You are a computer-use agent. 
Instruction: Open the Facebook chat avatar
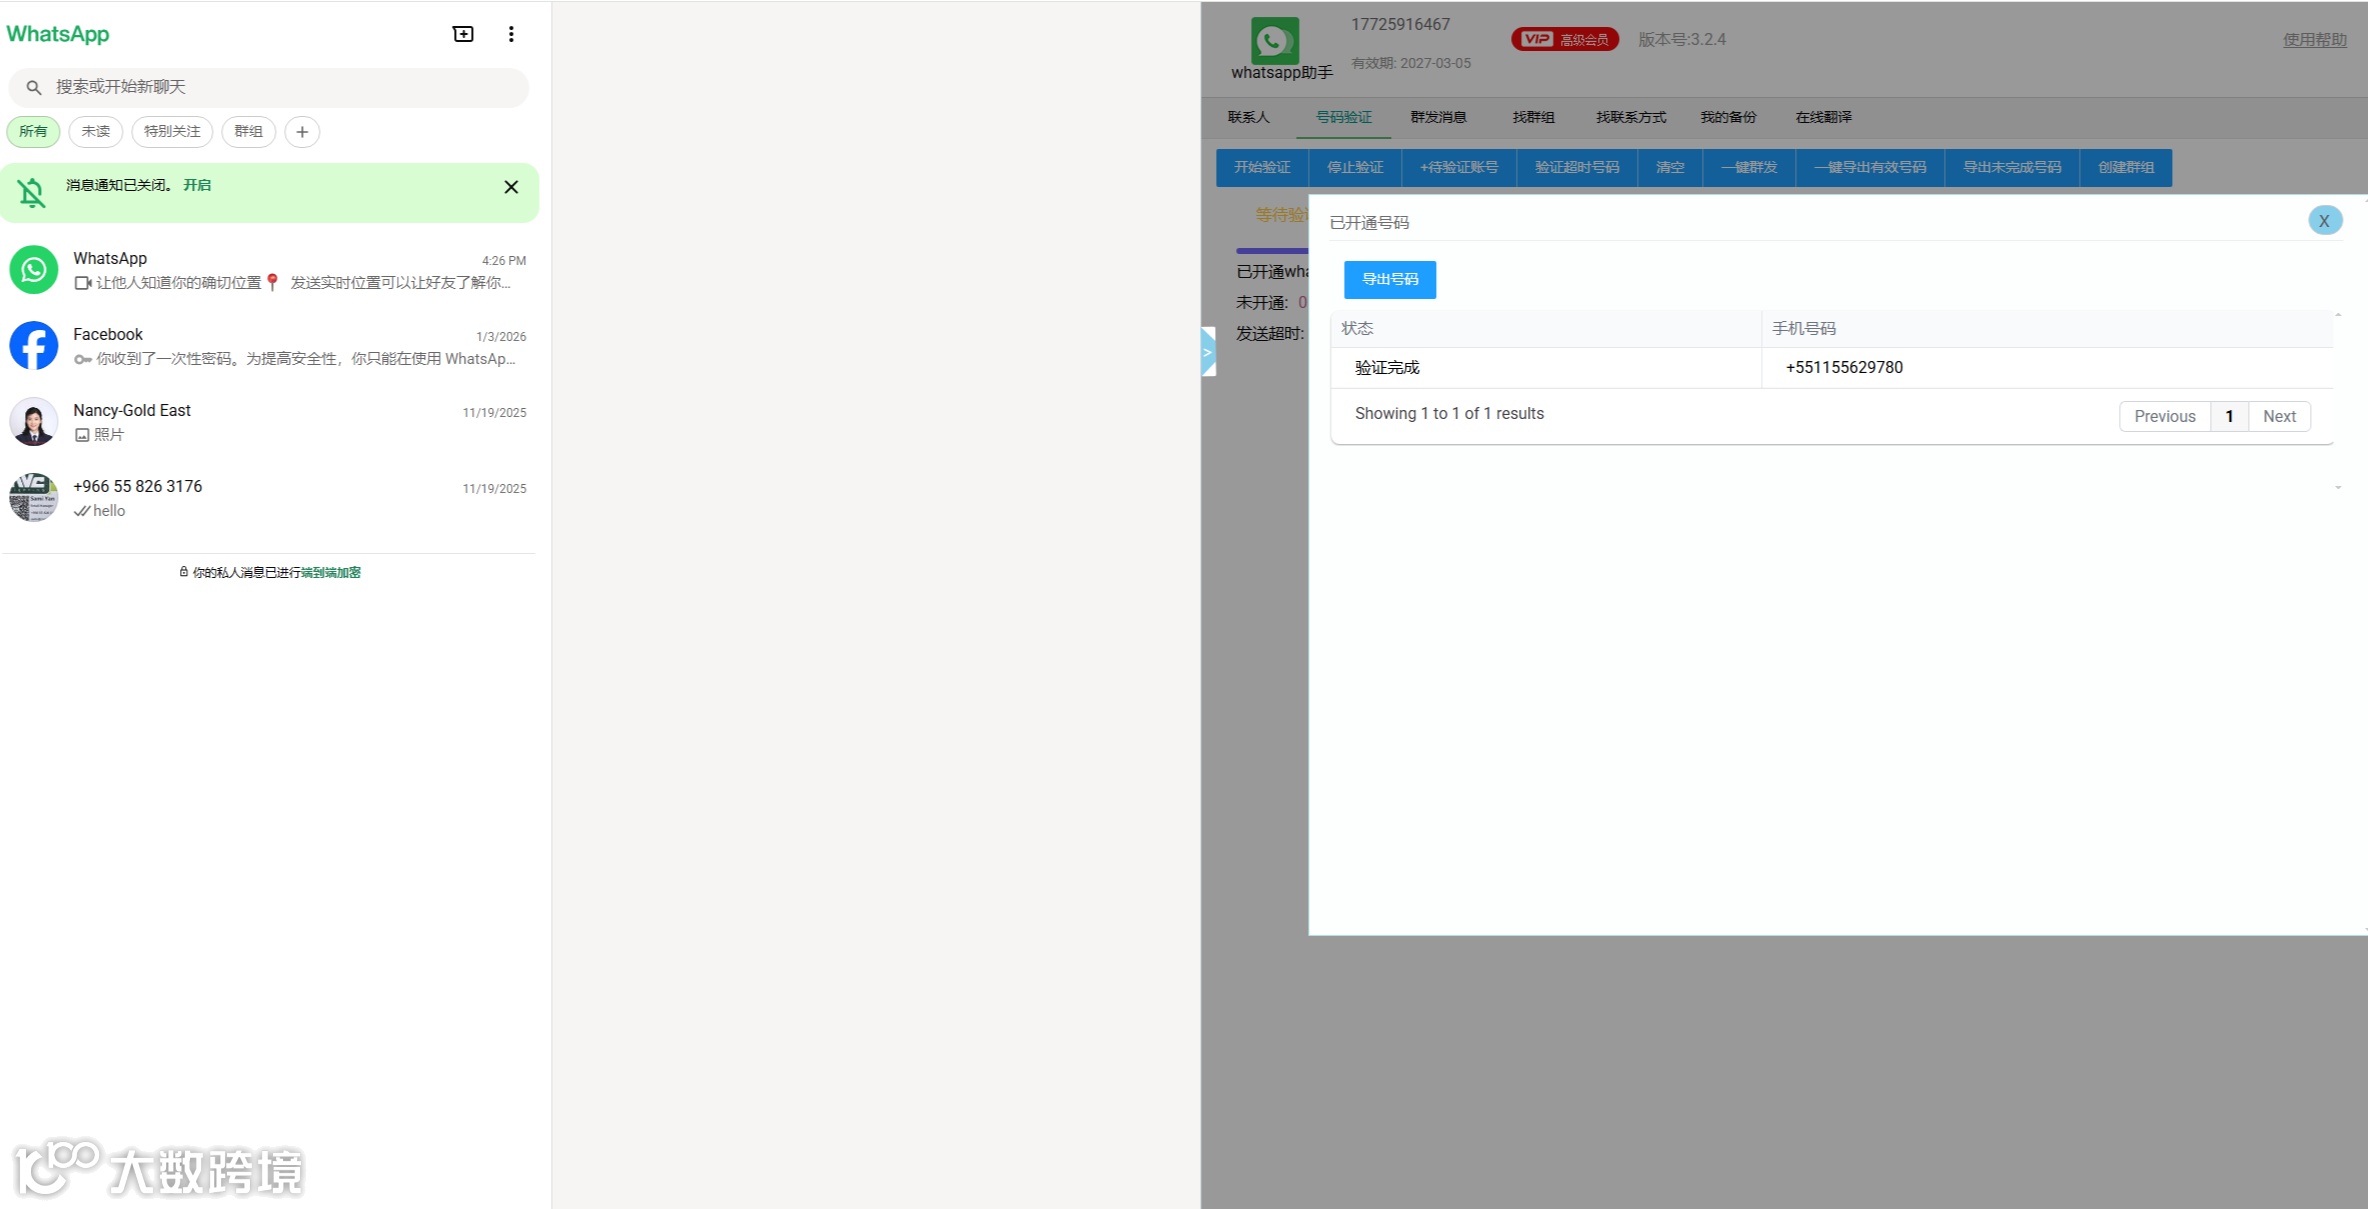34,346
